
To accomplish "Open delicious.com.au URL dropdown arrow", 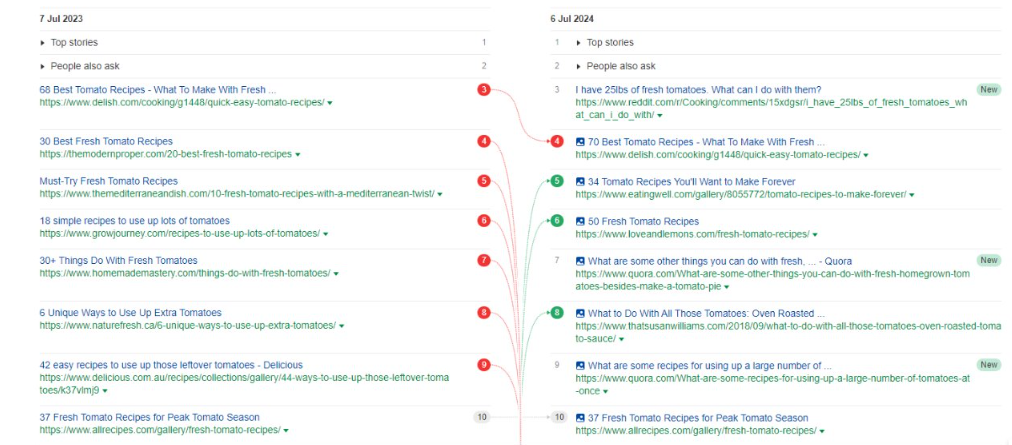I will (105, 391).
